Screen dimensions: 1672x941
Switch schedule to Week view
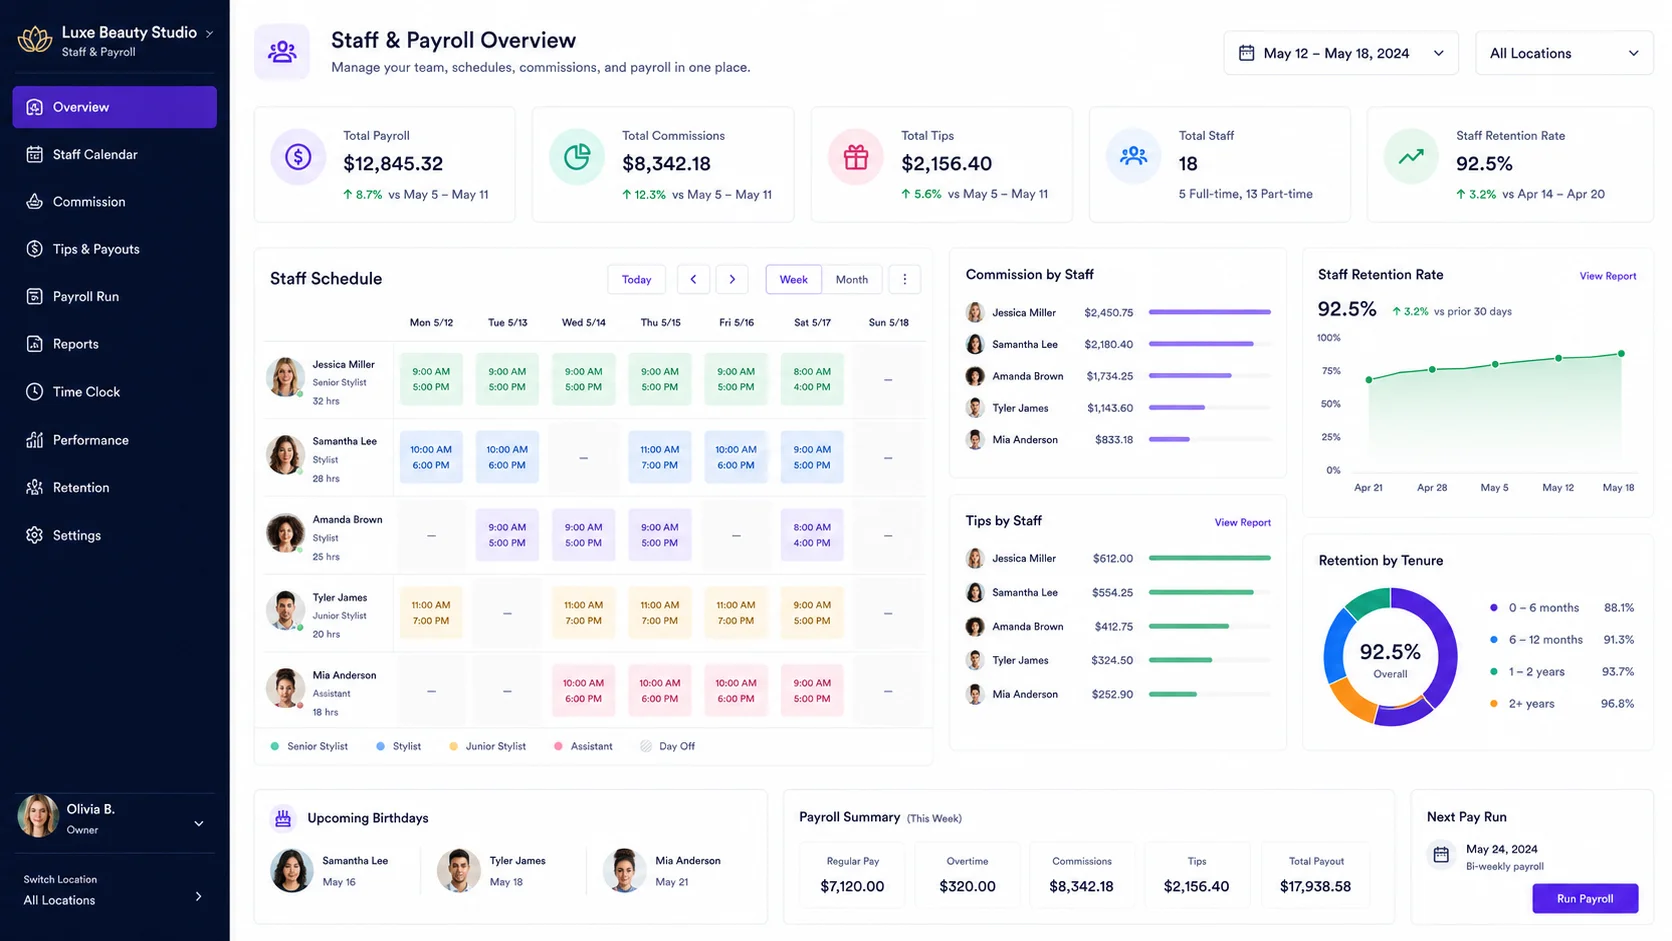(x=794, y=280)
